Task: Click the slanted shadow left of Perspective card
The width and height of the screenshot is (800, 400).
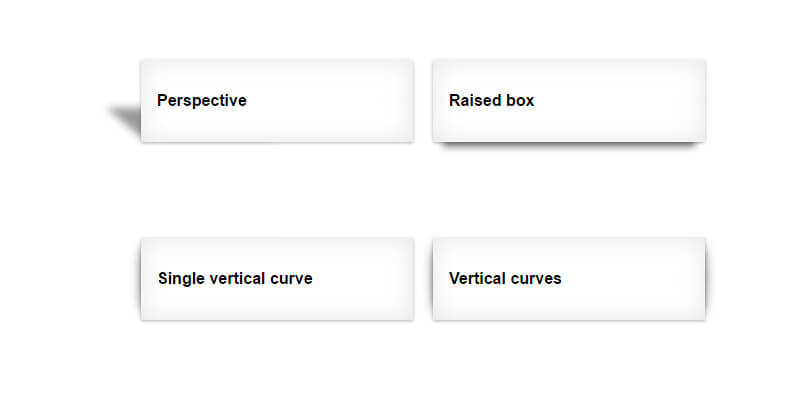Action: coord(127,119)
